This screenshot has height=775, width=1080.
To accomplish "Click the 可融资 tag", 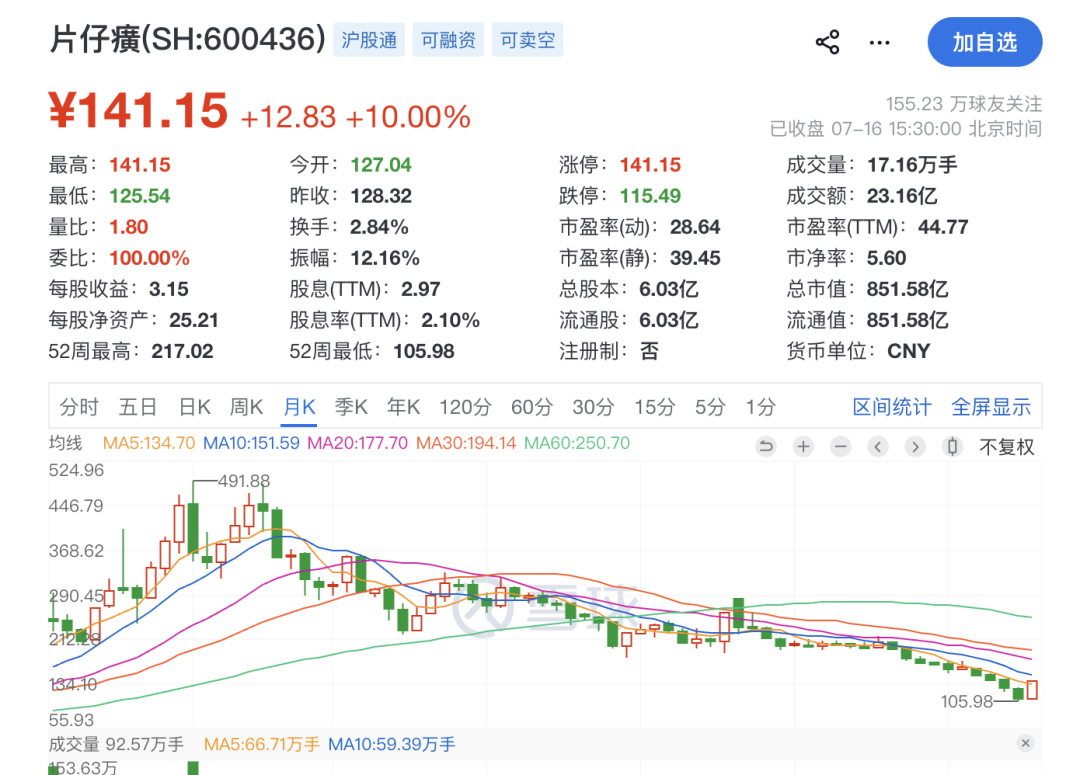I will [x=448, y=40].
